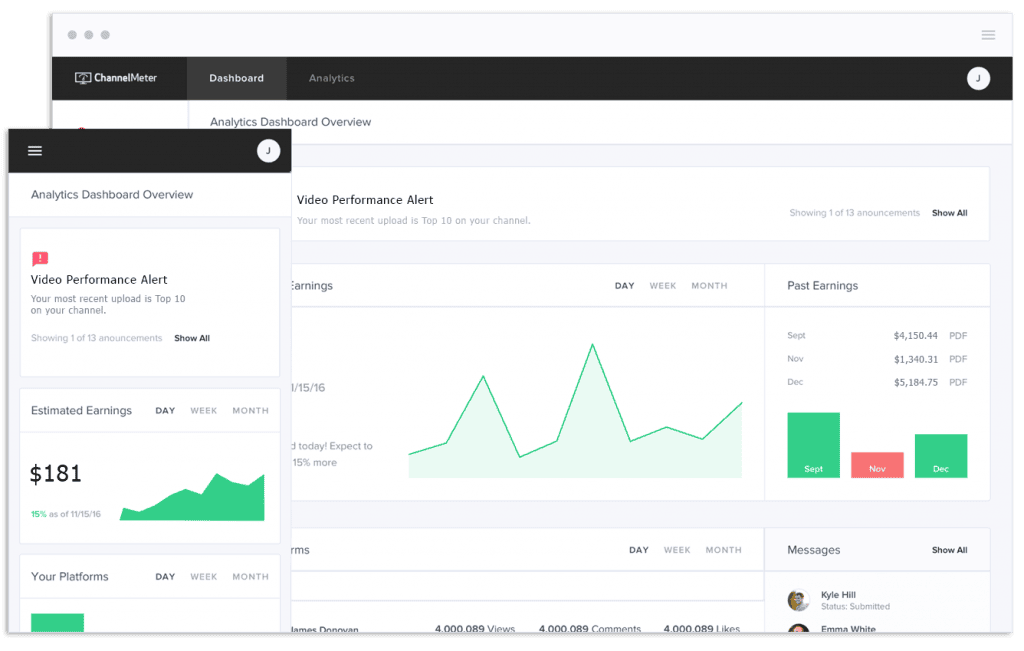The width and height of the screenshot is (1024, 651).
Task: Open the browser hamburger menu in the desktop window
Action: pyautogui.click(x=988, y=35)
